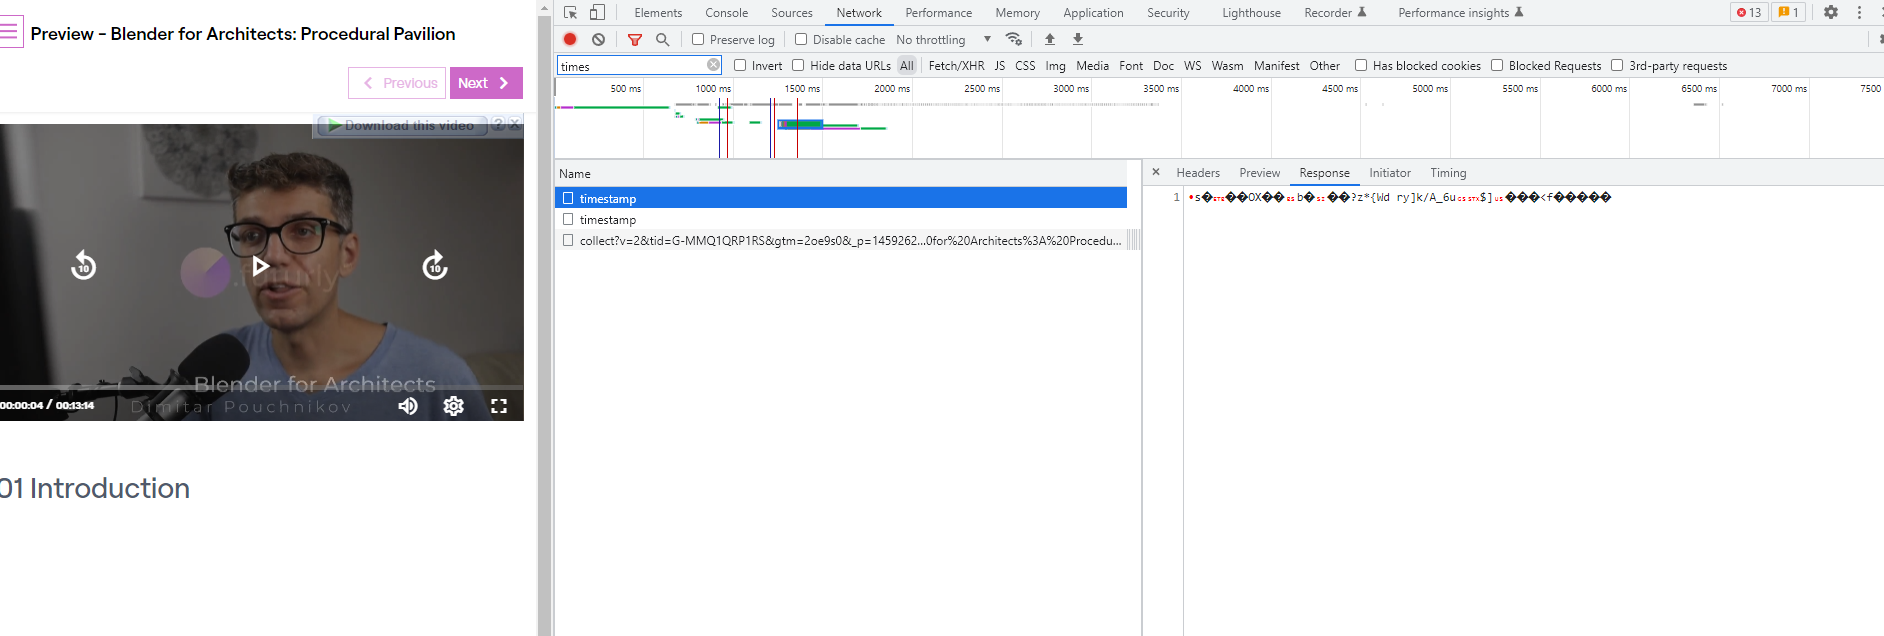Switch to Console panel
The image size is (1884, 636).
point(727,13)
